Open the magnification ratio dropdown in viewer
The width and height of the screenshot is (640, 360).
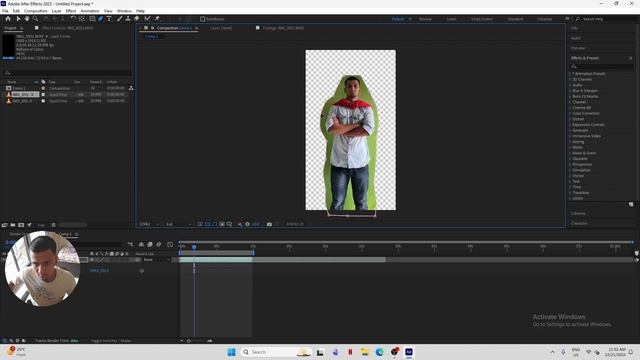point(149,224)
